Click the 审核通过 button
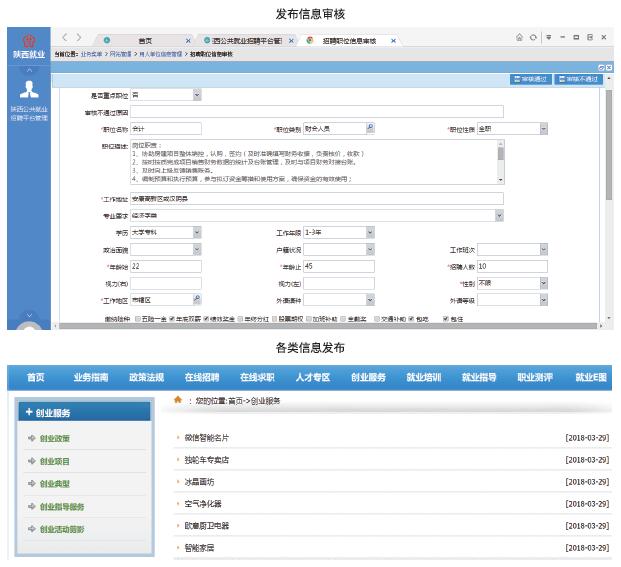Image resolution: width=621 pixels, height=567 pixels. (x=531, y=79)
